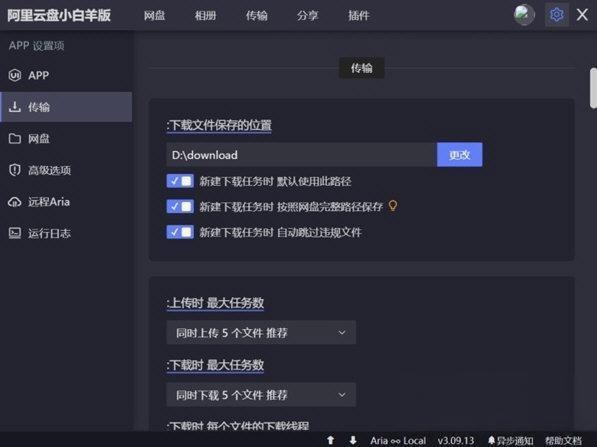Image resolution: width=597 pixels, height=447 pixels.
Task: Click the 网盘 folder icon in the sidebar
Action: [14, 138]
